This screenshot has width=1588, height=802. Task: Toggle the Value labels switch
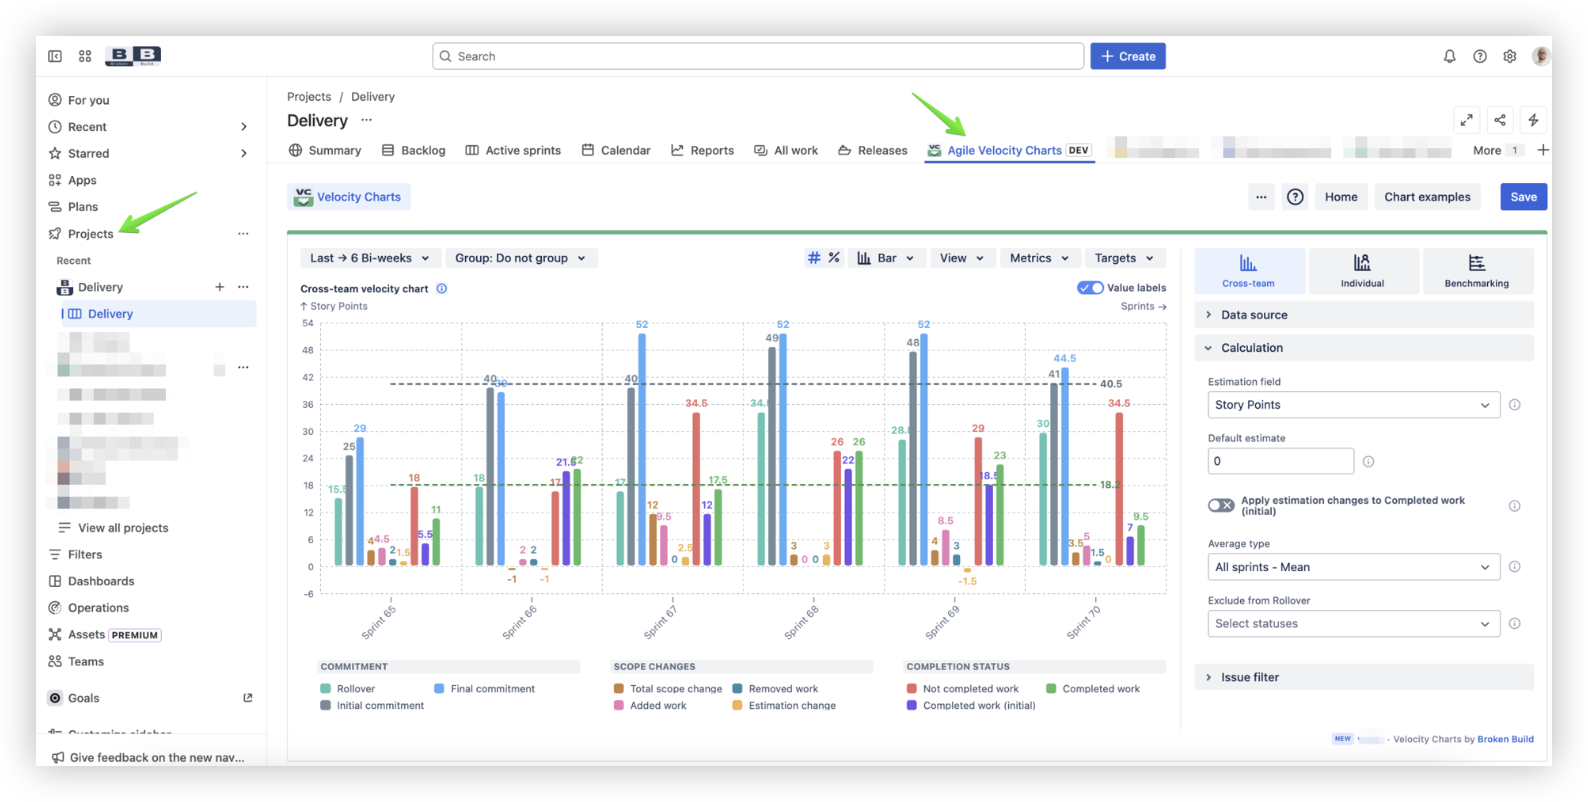click(1089, 288)
